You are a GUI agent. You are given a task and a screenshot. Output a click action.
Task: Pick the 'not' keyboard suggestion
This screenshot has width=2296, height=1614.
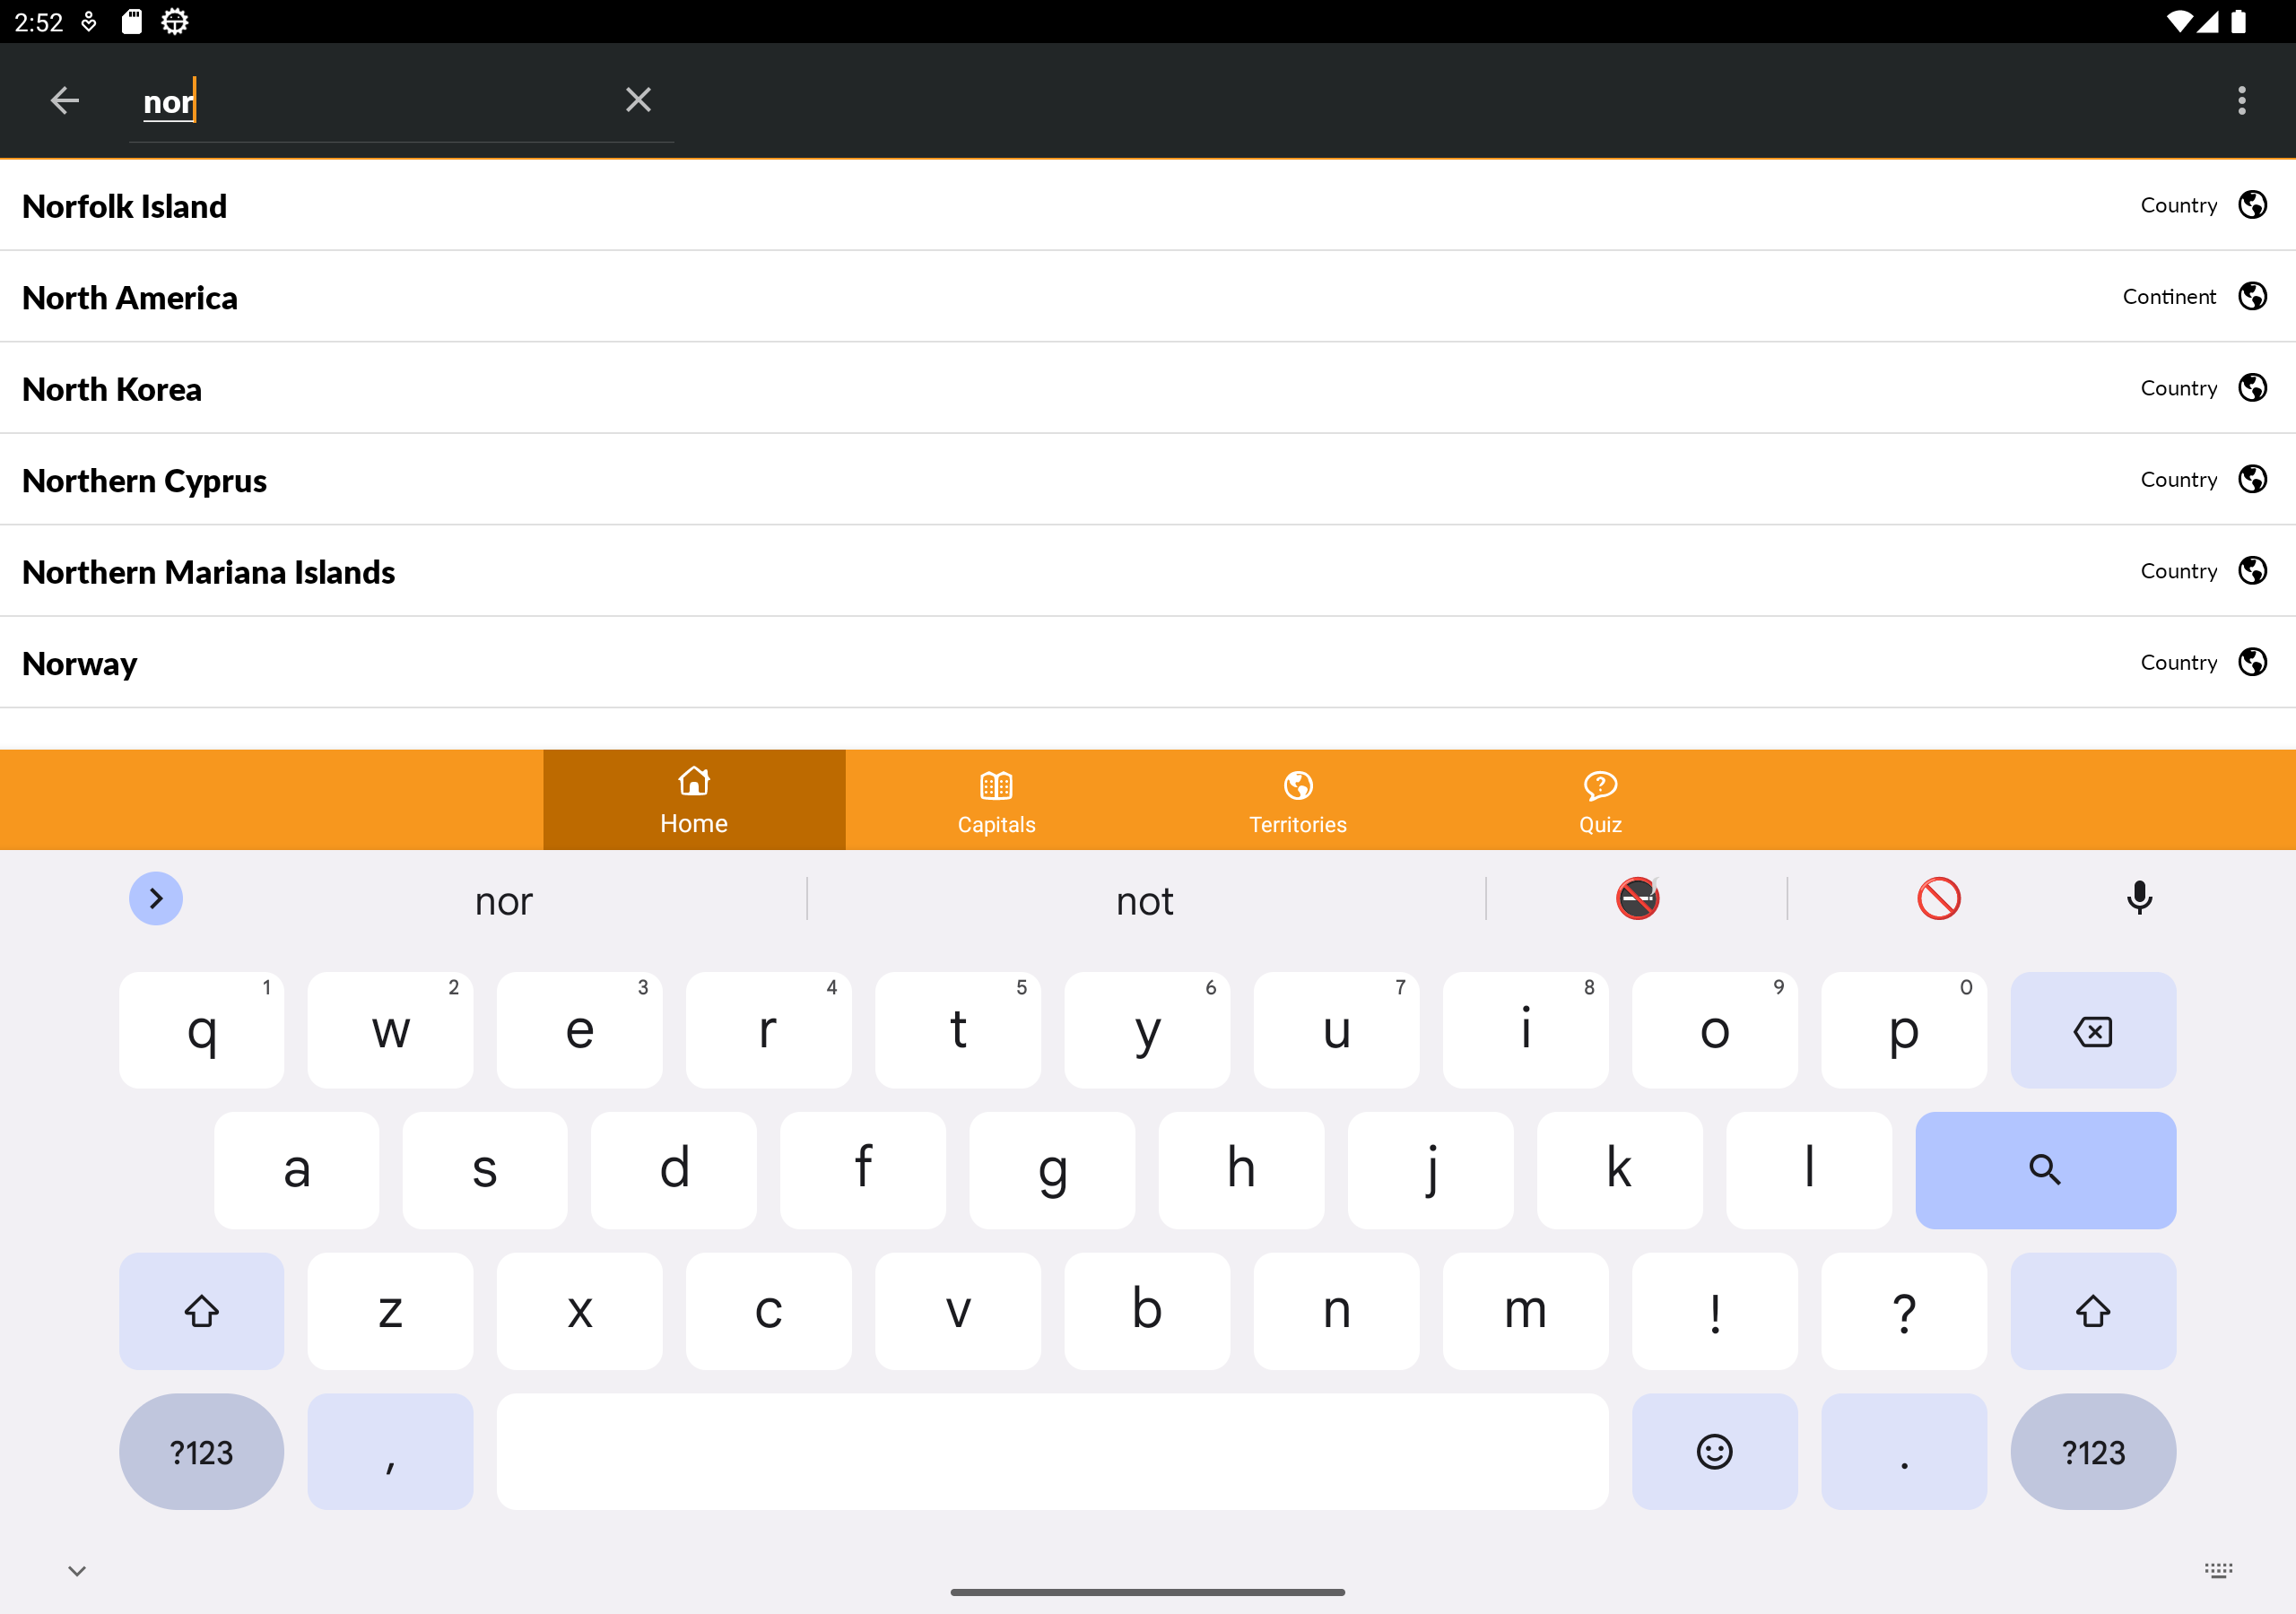pyautogui.click(x=1145, y=901)
